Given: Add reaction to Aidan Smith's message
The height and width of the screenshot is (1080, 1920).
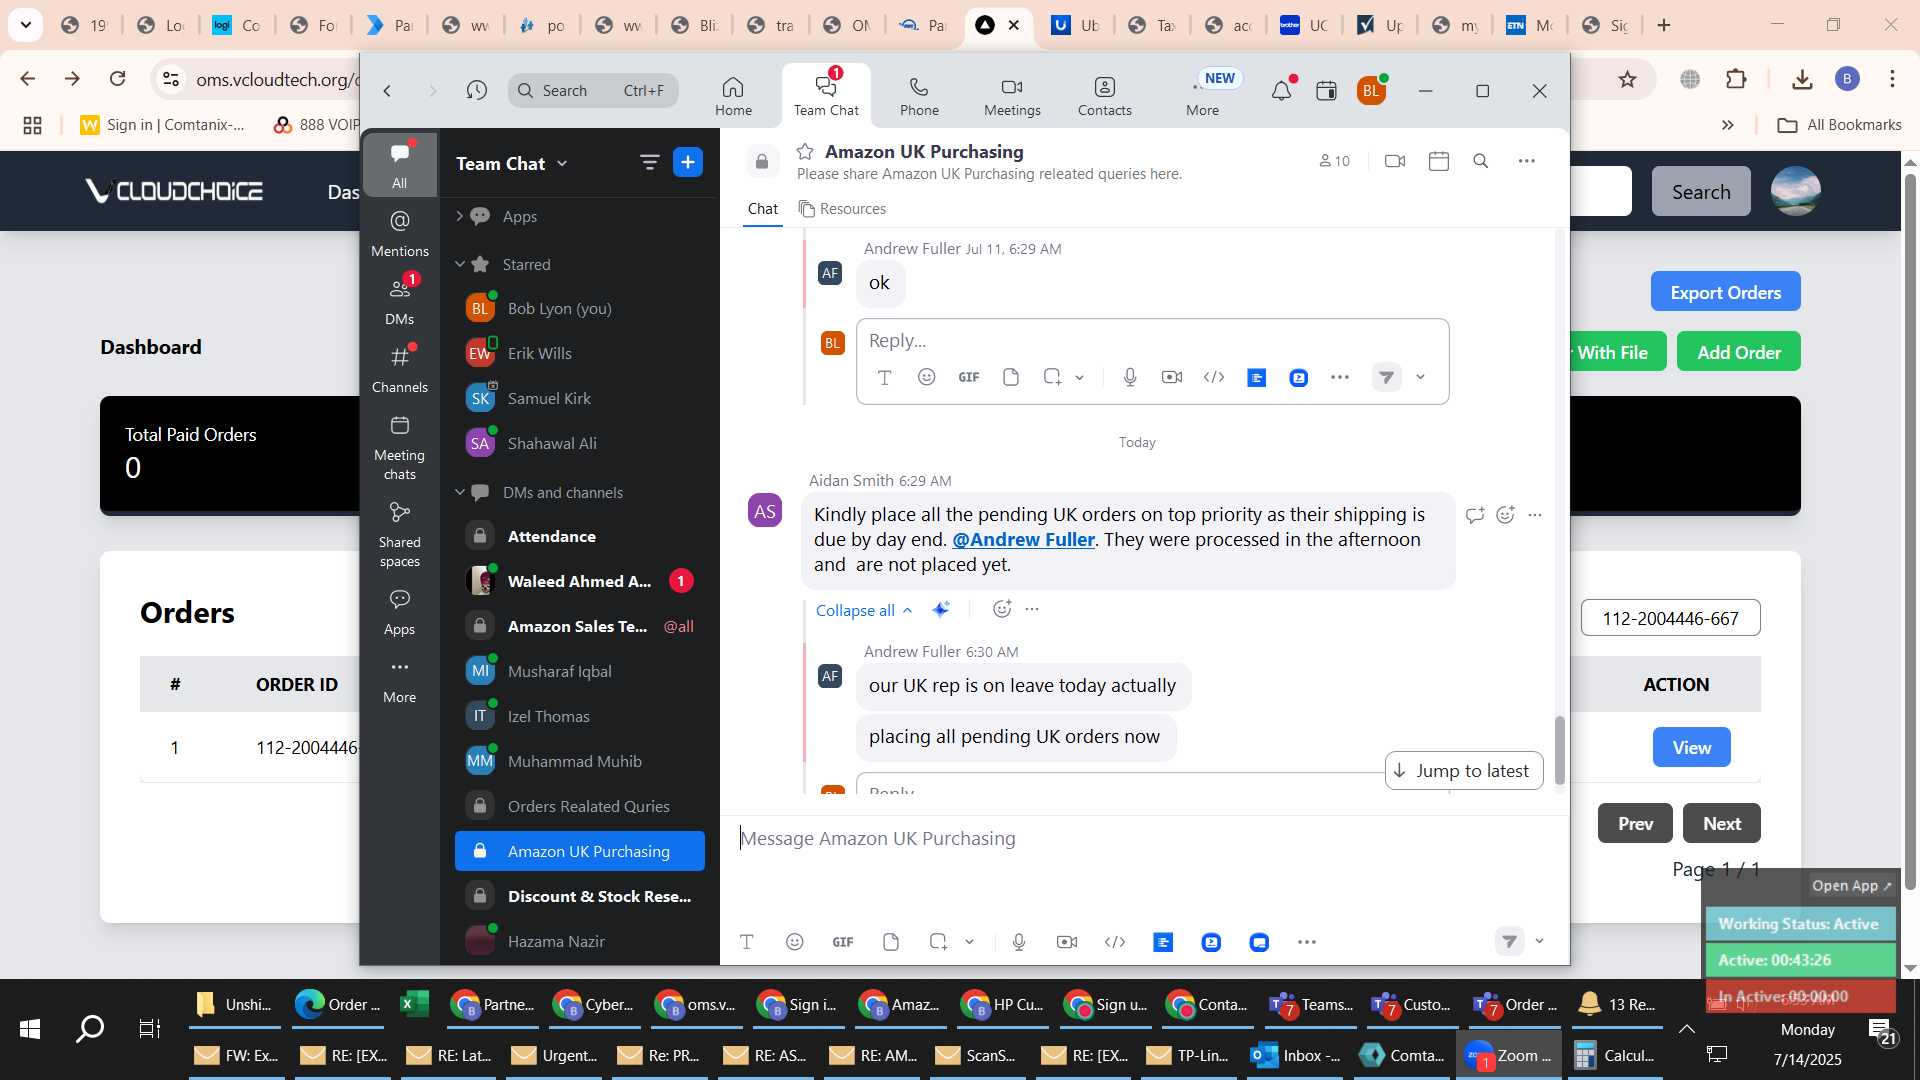Looking at the screenshot, I should (1506, 515).
